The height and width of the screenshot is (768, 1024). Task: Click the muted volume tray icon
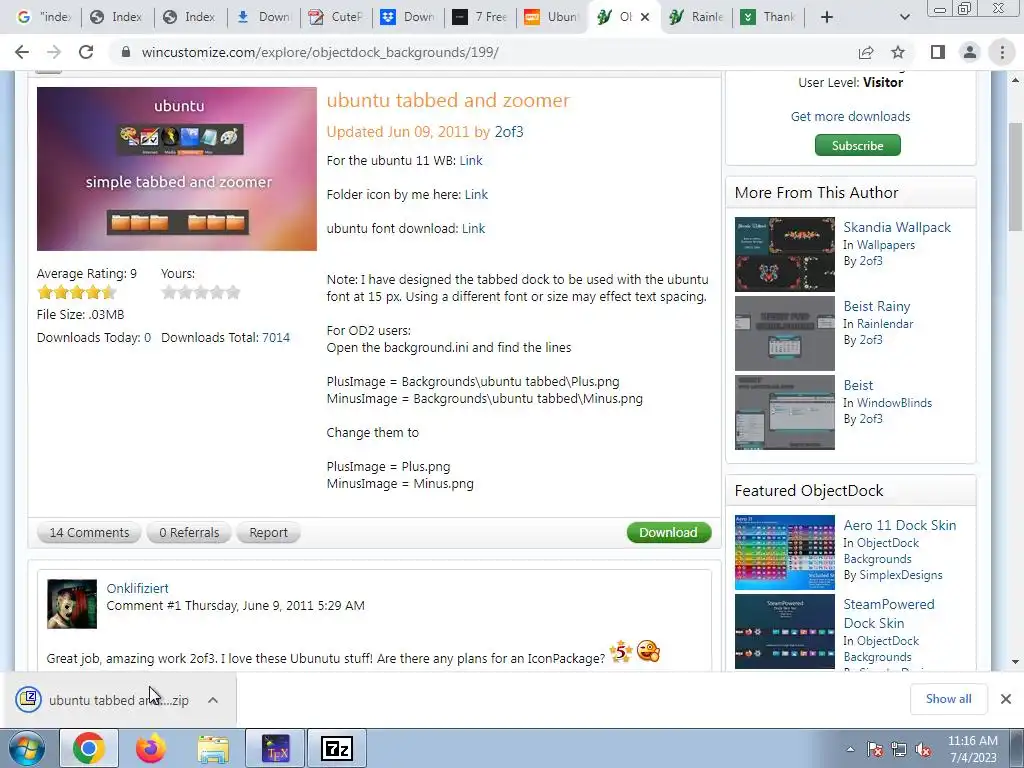tap(923, 749)
